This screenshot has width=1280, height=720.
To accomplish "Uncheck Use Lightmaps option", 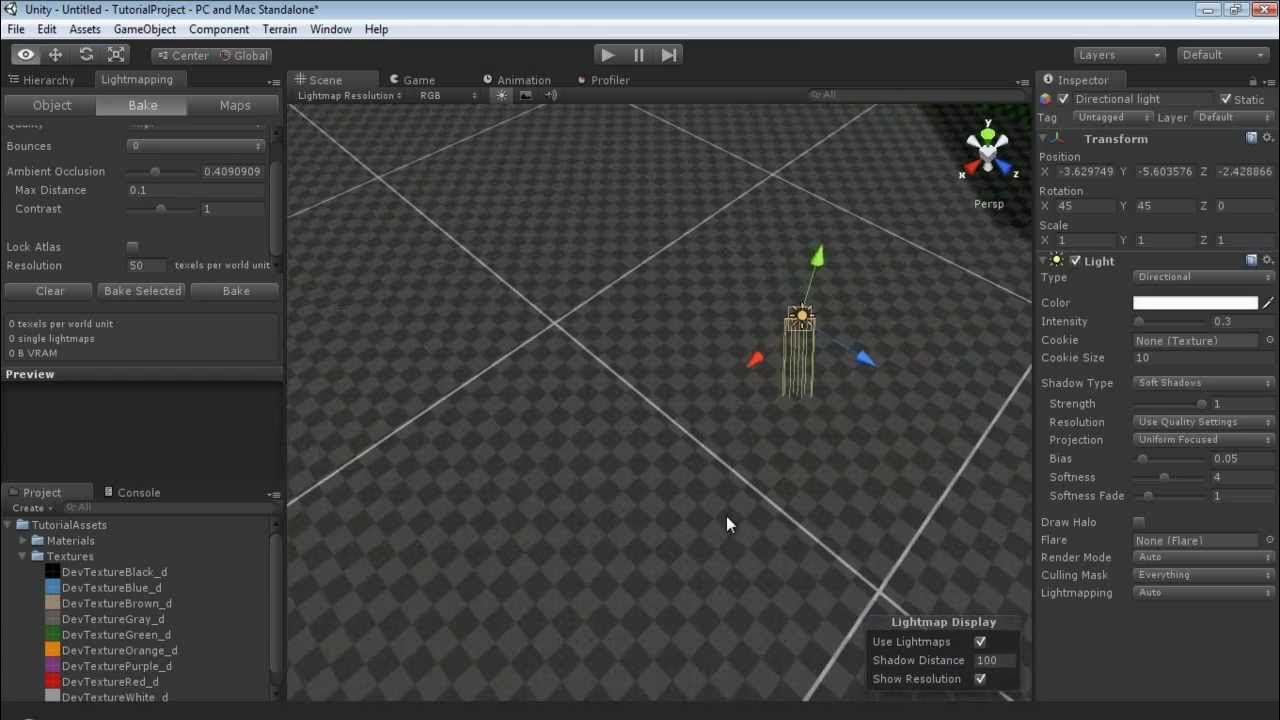I will pos(980,642).
